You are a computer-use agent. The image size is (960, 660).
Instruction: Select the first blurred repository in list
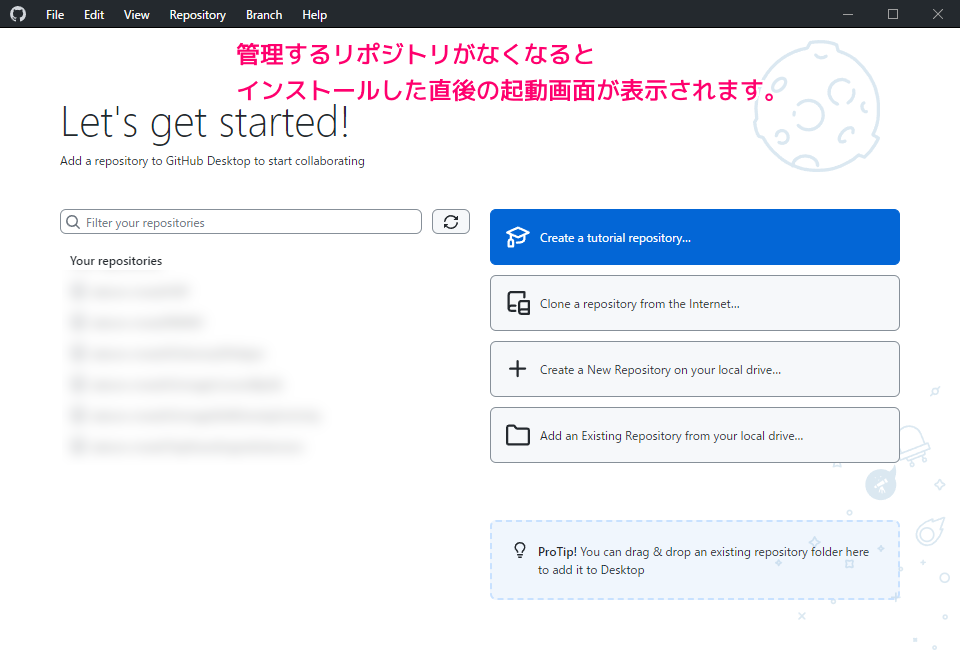pyautogui.click(x=130, y=291)
